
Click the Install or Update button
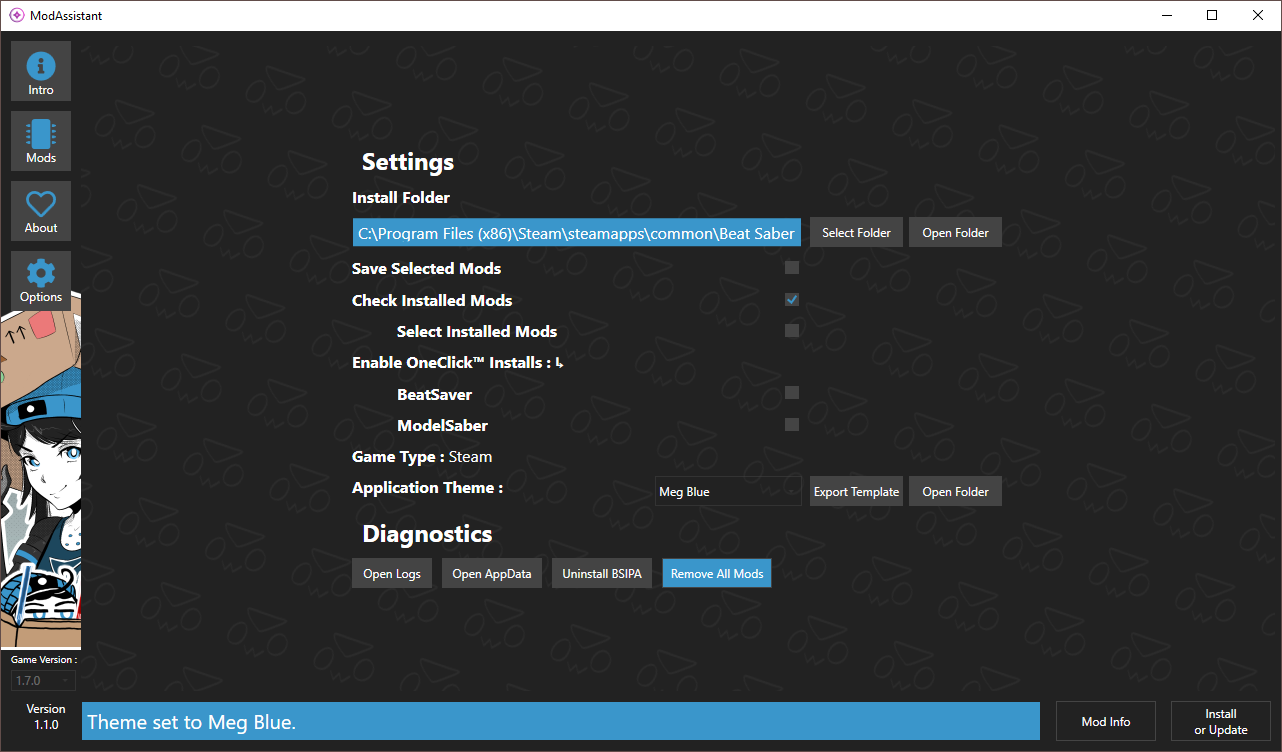(x=1221, y=721)
